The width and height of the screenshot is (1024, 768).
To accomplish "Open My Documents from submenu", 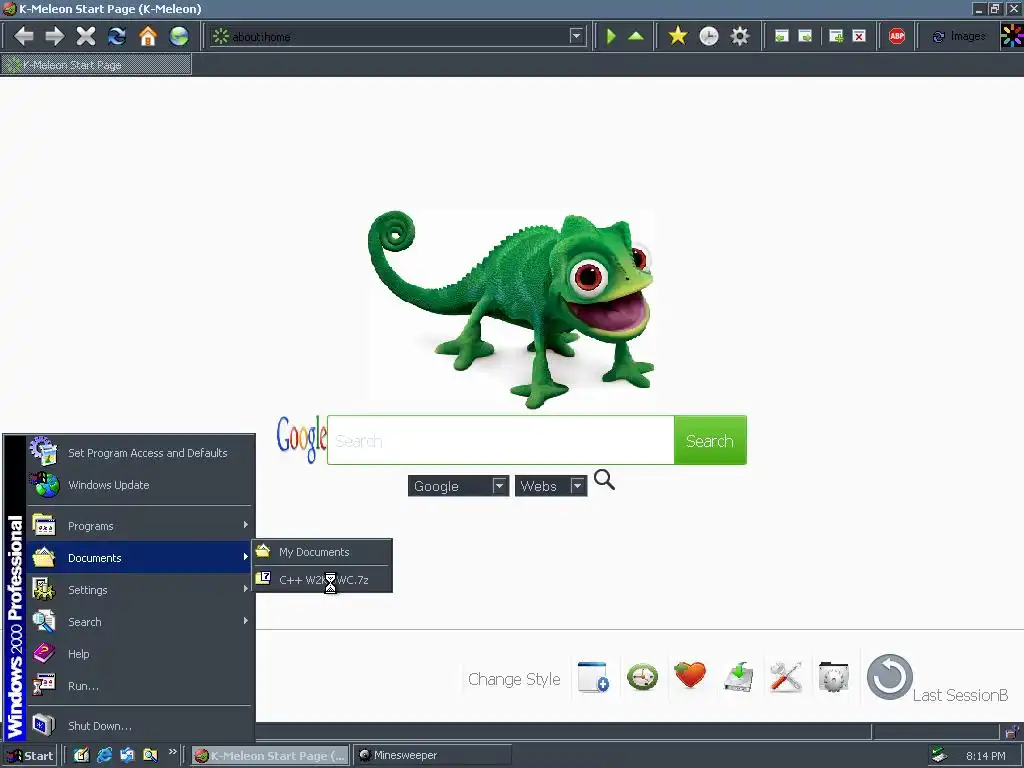I will [x=323, y=552].
